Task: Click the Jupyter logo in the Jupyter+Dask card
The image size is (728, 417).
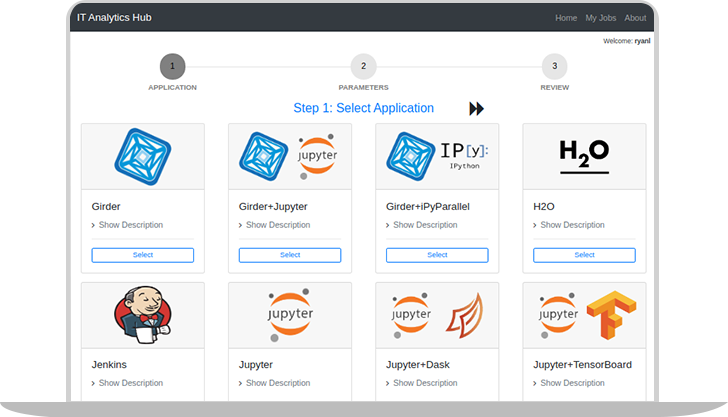Action: click(x=411, y=315)
